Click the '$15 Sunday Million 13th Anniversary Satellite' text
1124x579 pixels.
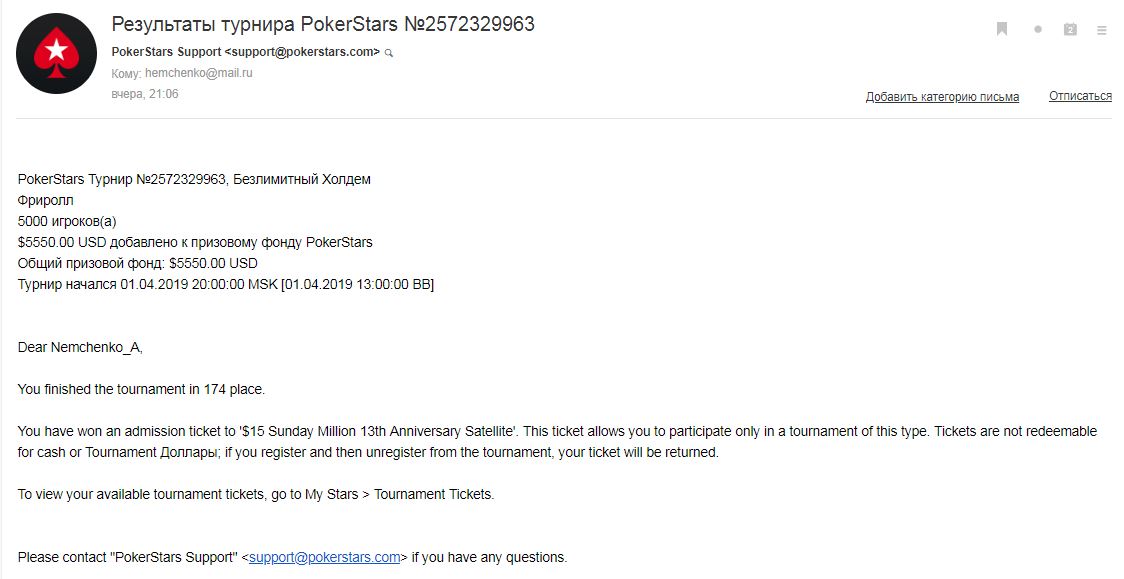(x=378, y=431)
